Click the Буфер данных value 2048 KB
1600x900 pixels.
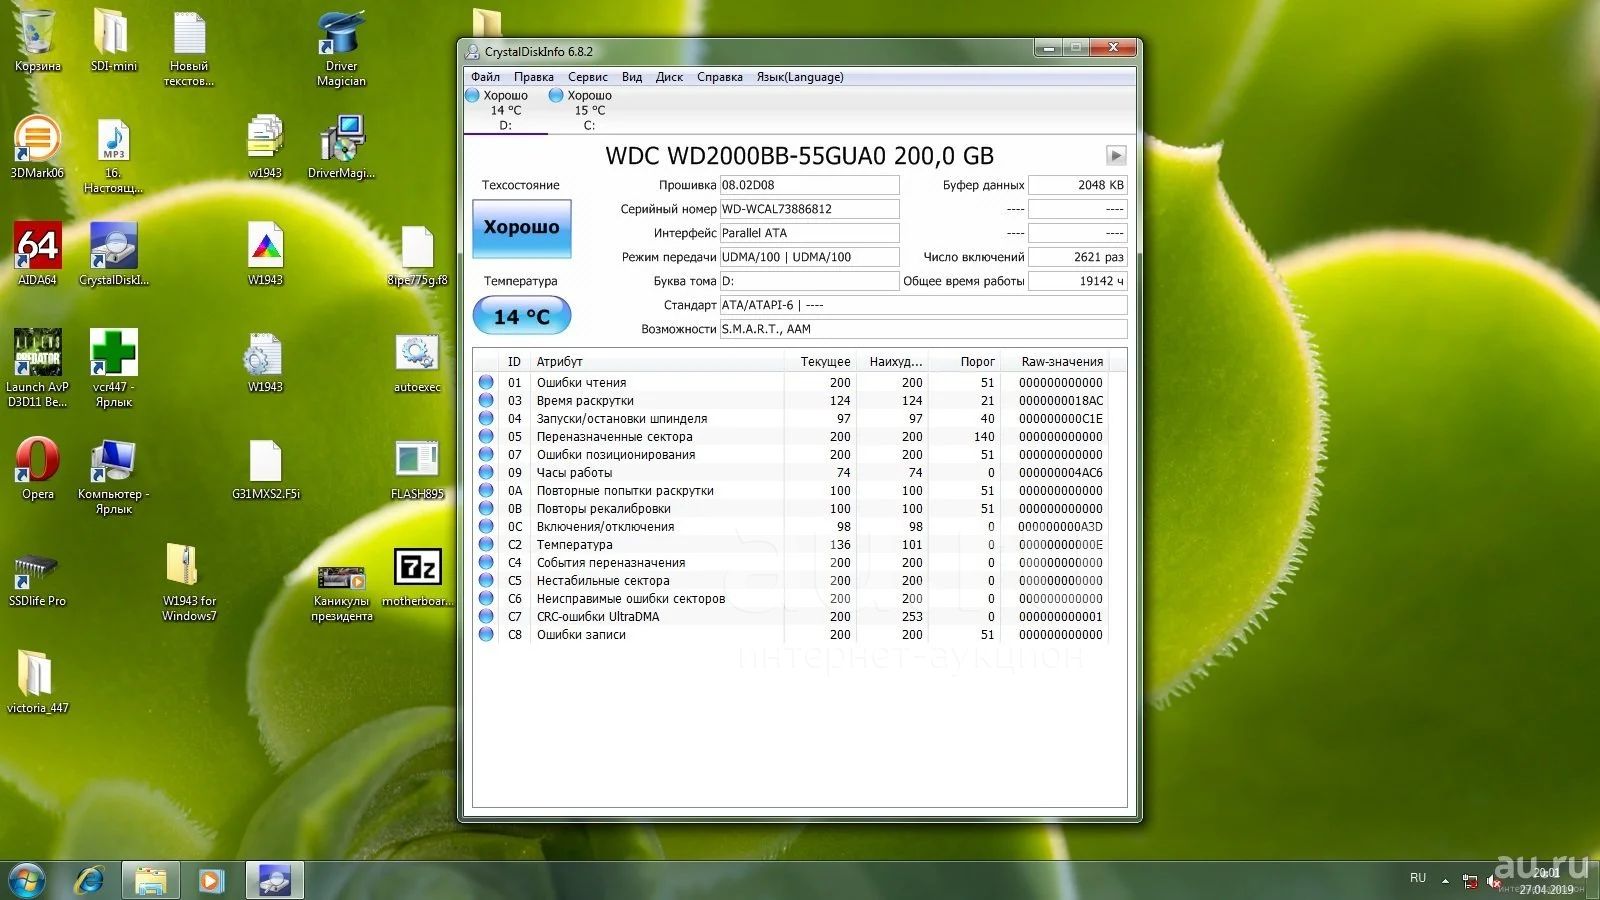(x=1077, y=185)
